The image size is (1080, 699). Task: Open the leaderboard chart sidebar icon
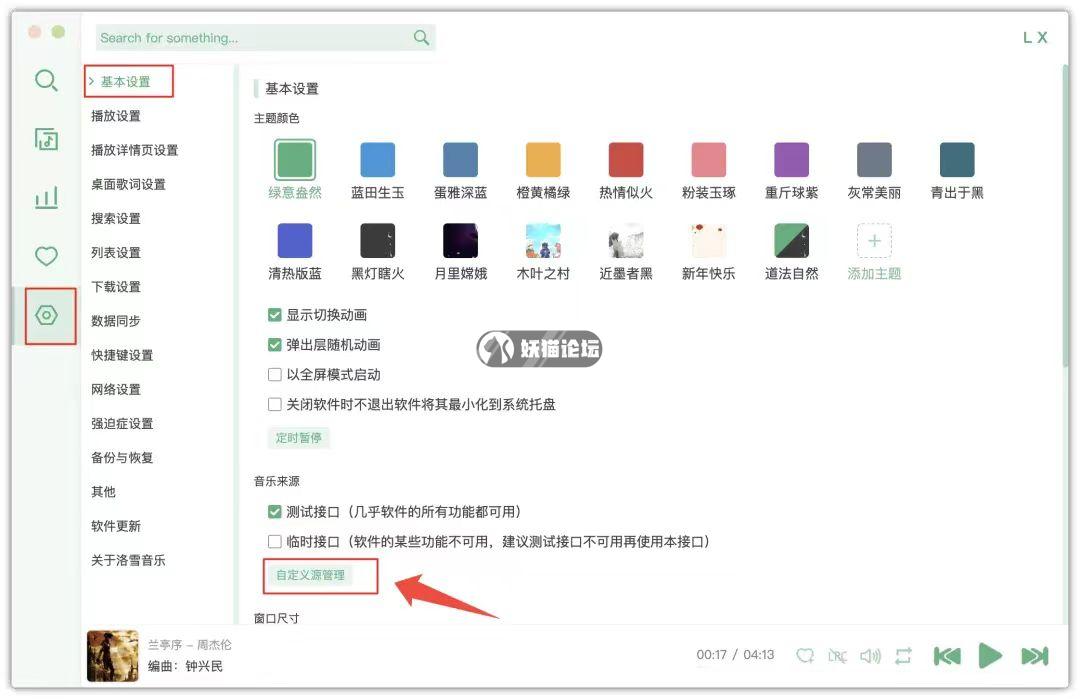point(46,198)
